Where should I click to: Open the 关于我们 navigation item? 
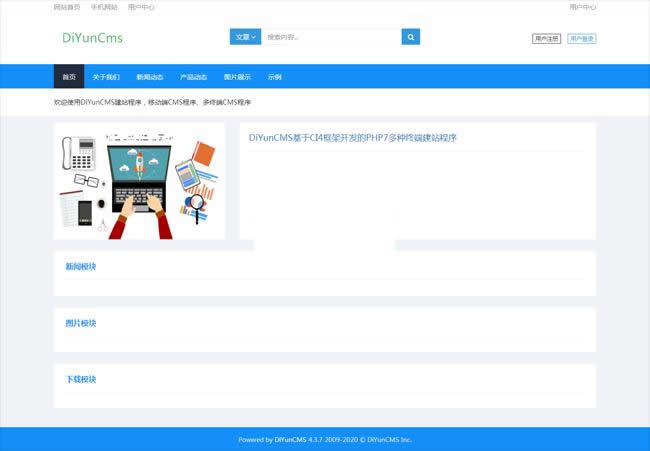pos(106,77)
